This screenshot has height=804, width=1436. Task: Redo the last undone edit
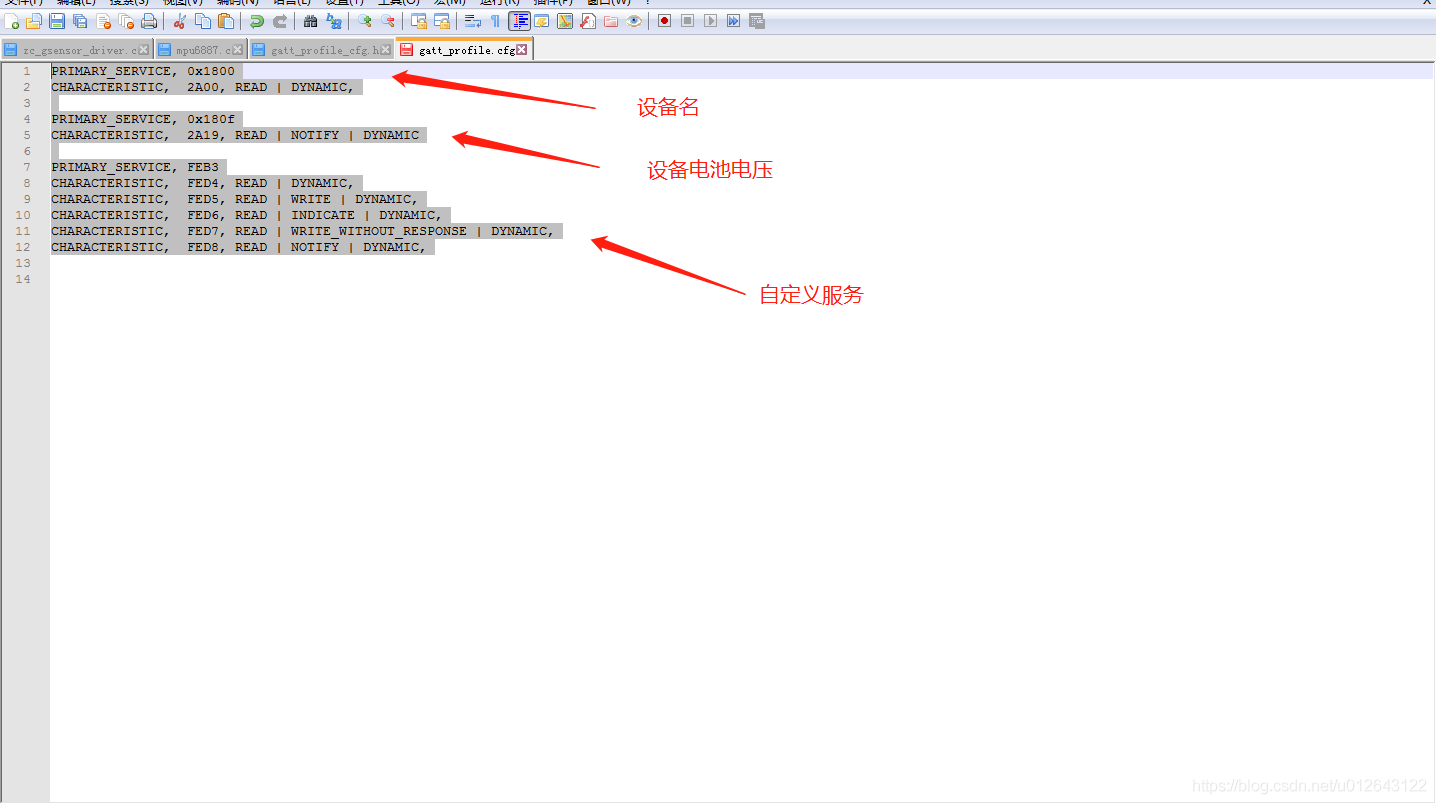pyautogui.click(x=280, y=21)
